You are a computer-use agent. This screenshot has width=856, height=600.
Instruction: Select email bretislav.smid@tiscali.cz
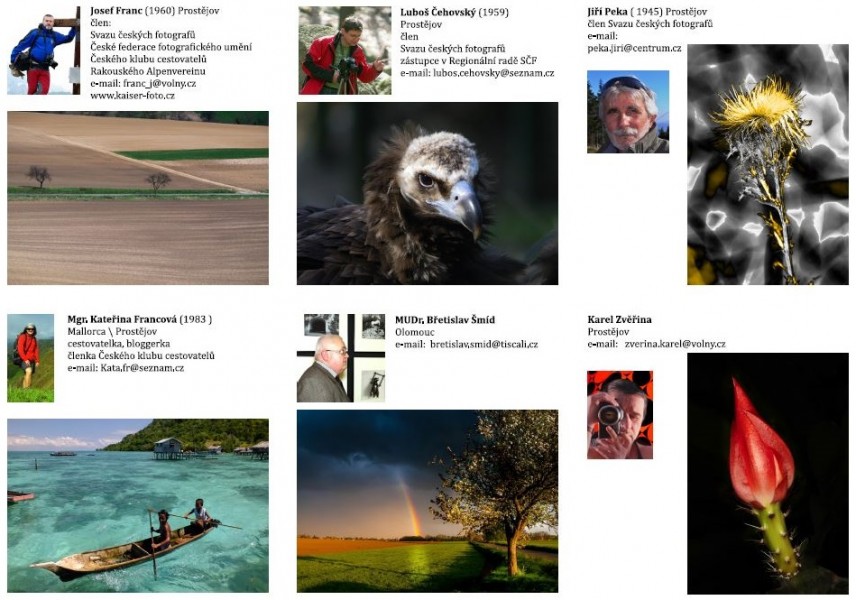(484, 344)
